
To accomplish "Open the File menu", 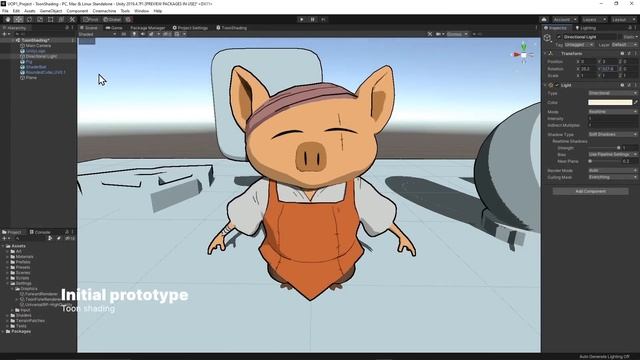I will 5,11.
